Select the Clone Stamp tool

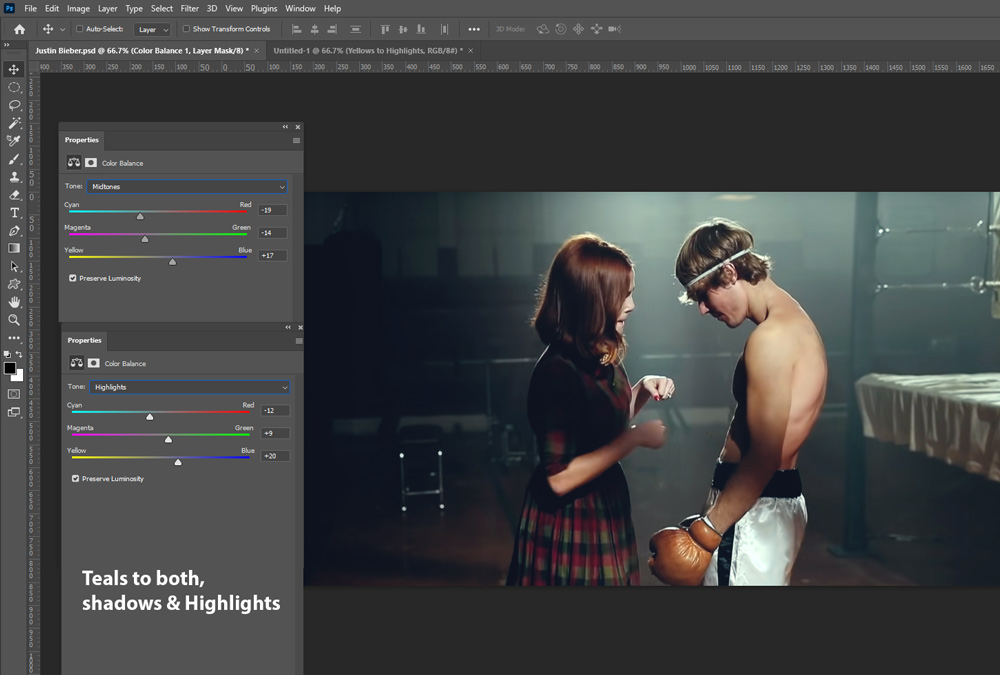click(x=14, y=177)
